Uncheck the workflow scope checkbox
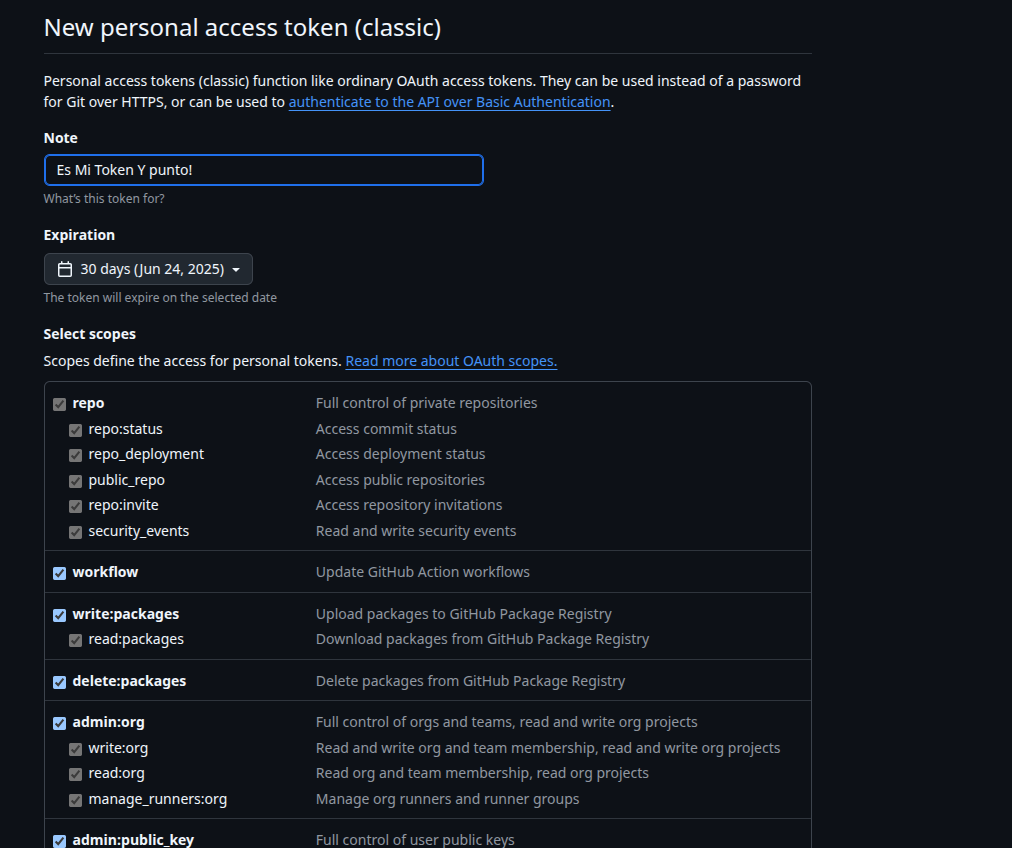The height and width of the screenshot is (848, 1012). pyautogui.click(x=60, y=573)
